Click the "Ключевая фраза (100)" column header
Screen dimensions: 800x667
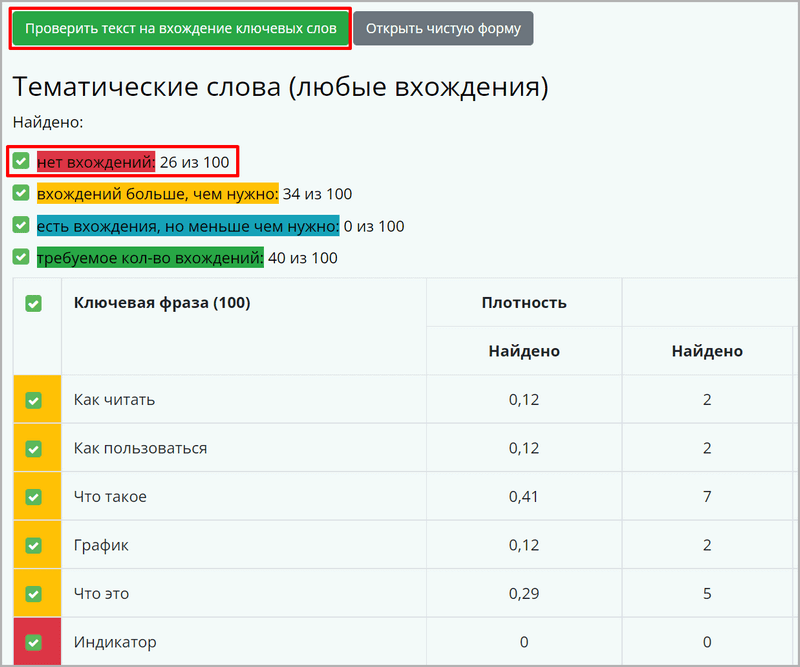[162, 303]
